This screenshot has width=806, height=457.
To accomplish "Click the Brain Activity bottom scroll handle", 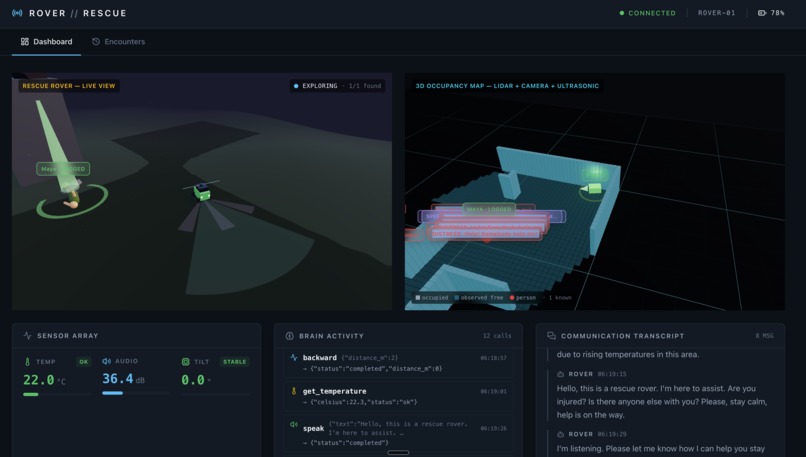I will tap(398, 453).
